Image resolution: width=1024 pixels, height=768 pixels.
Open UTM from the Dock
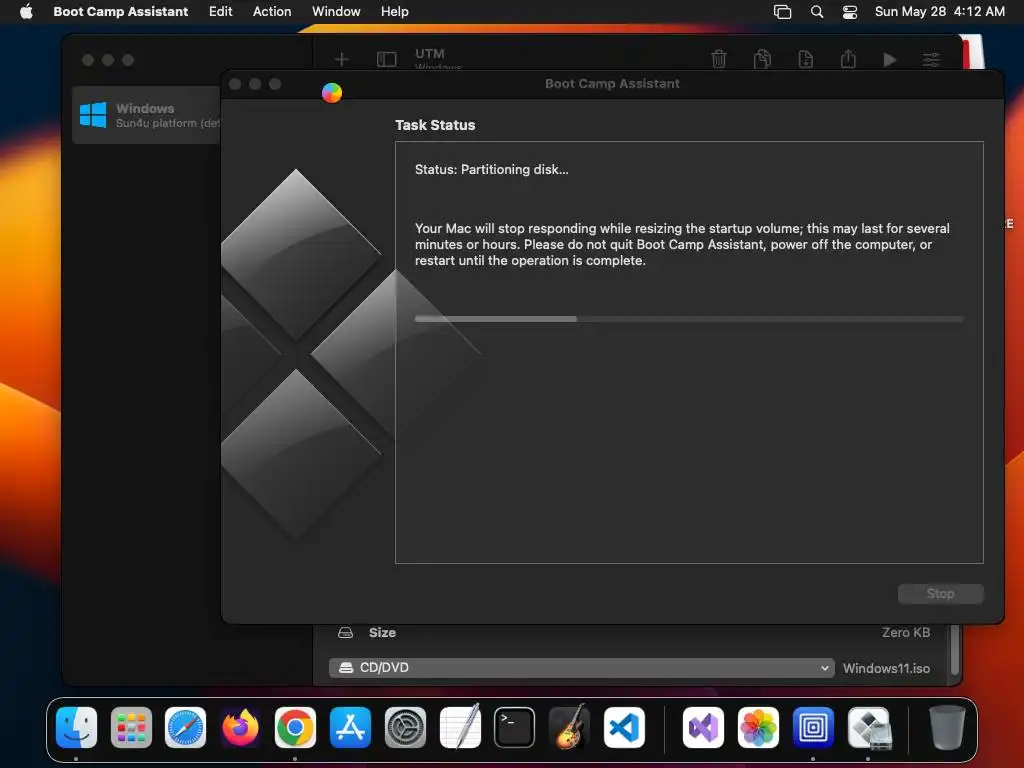pos(813,727)
